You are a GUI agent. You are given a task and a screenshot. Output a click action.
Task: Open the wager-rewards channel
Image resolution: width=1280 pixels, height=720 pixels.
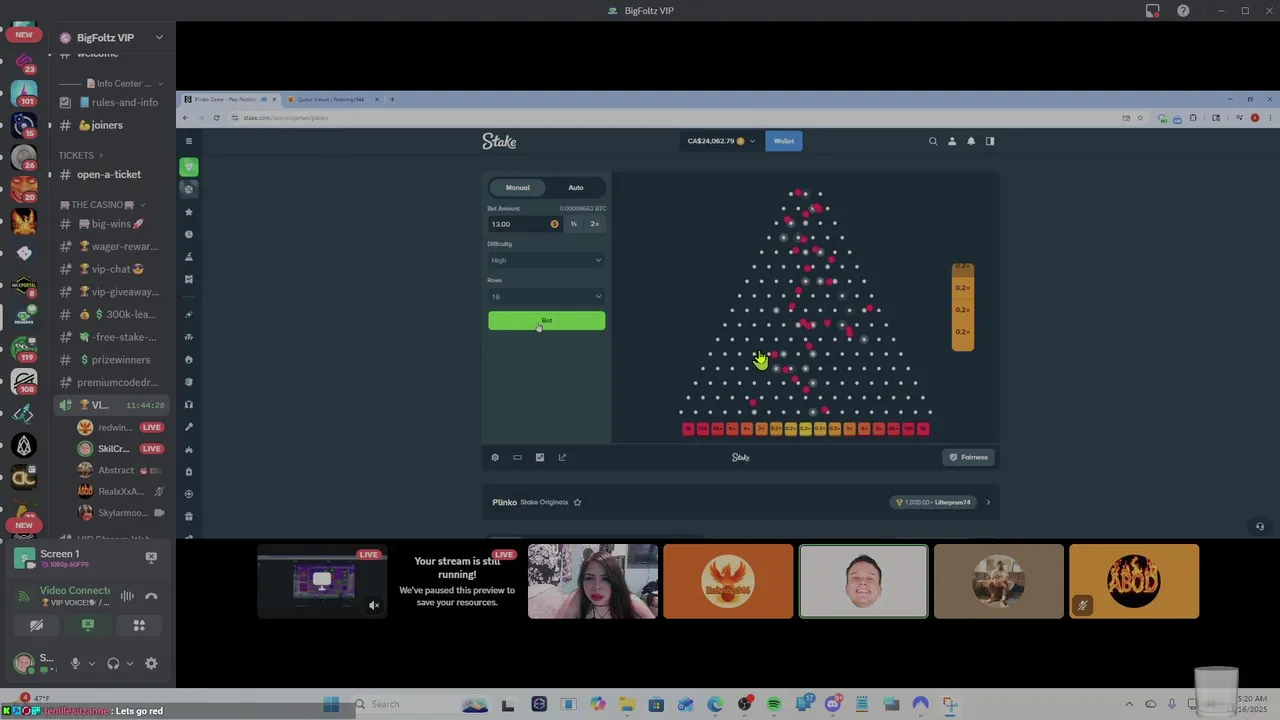click(110, 246)
